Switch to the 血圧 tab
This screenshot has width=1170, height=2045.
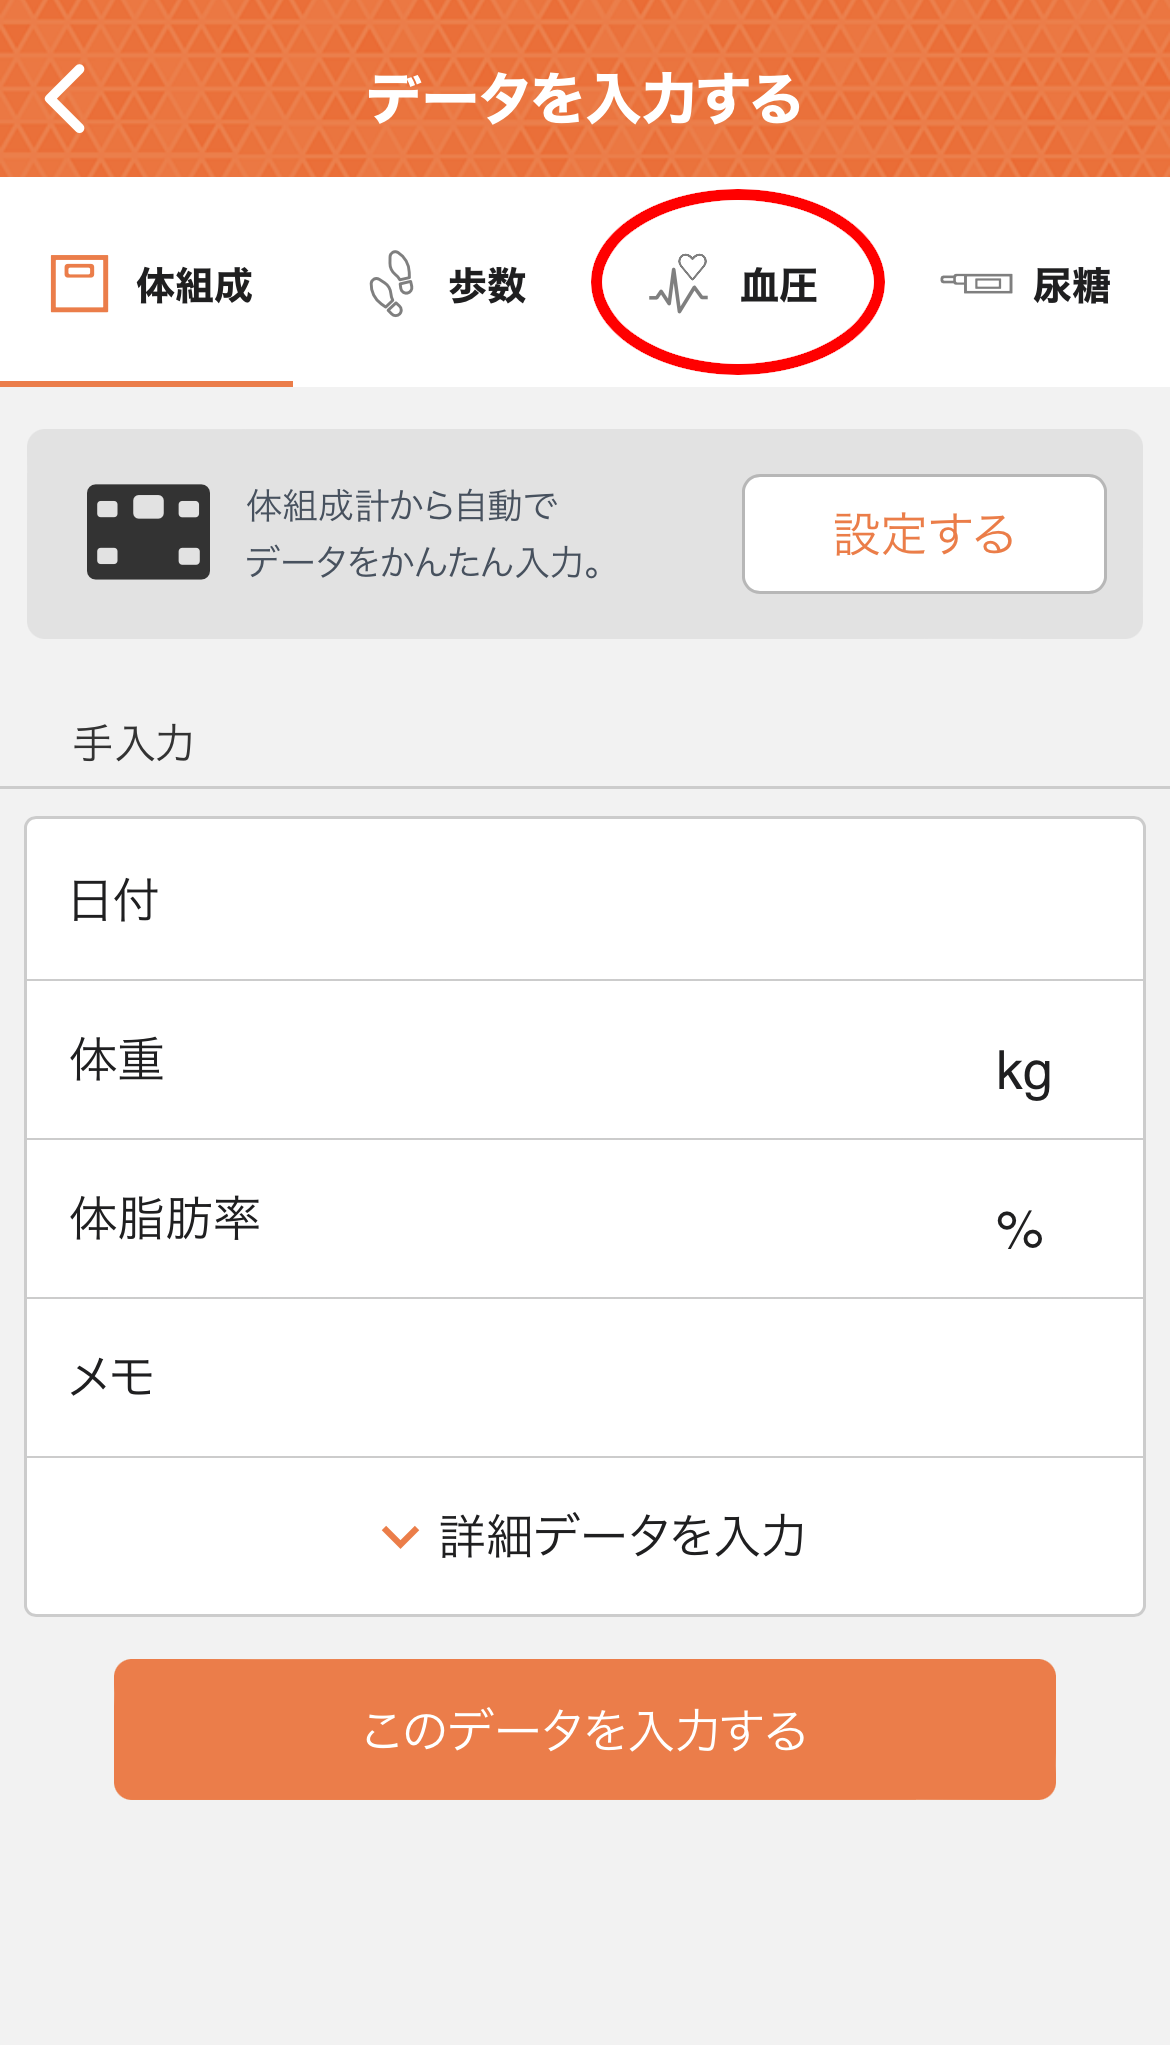point(731,286)
